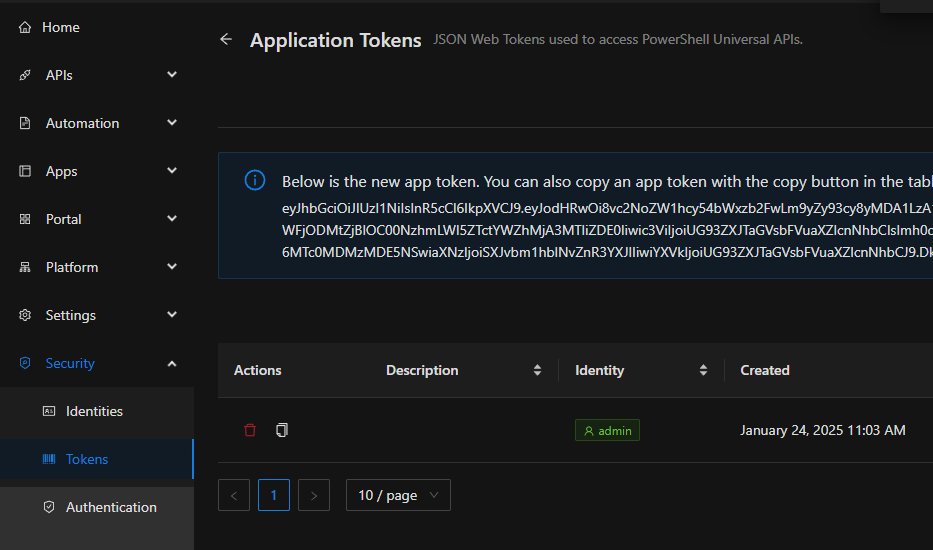
Task: Open the Identities menu item
Action: pyautogui.click(x=94, y=411)
